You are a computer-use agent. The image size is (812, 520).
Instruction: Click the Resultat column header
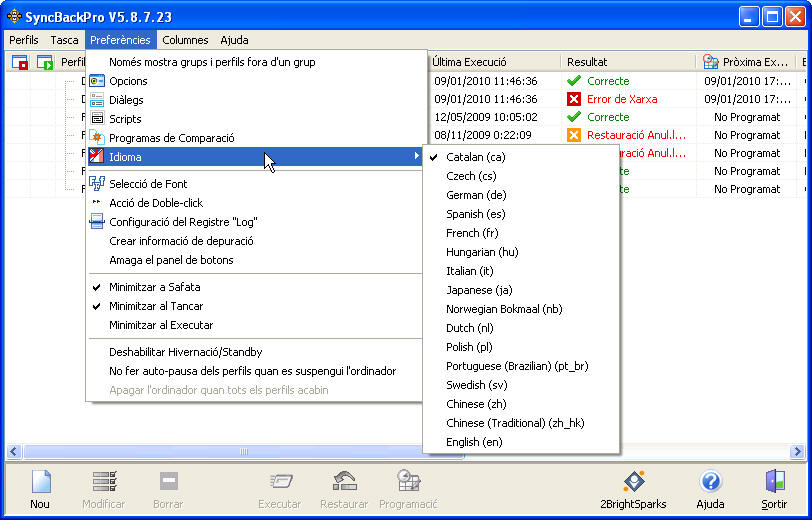628,62
